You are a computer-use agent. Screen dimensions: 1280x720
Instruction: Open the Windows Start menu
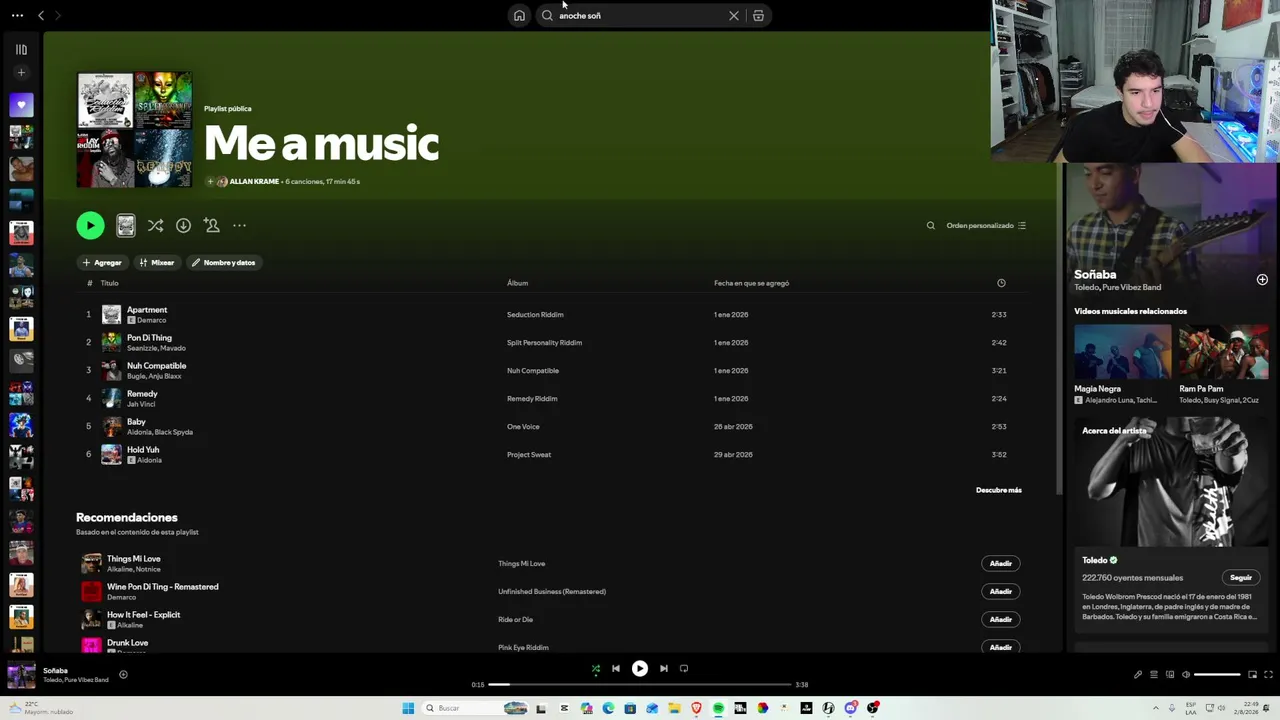408,708
